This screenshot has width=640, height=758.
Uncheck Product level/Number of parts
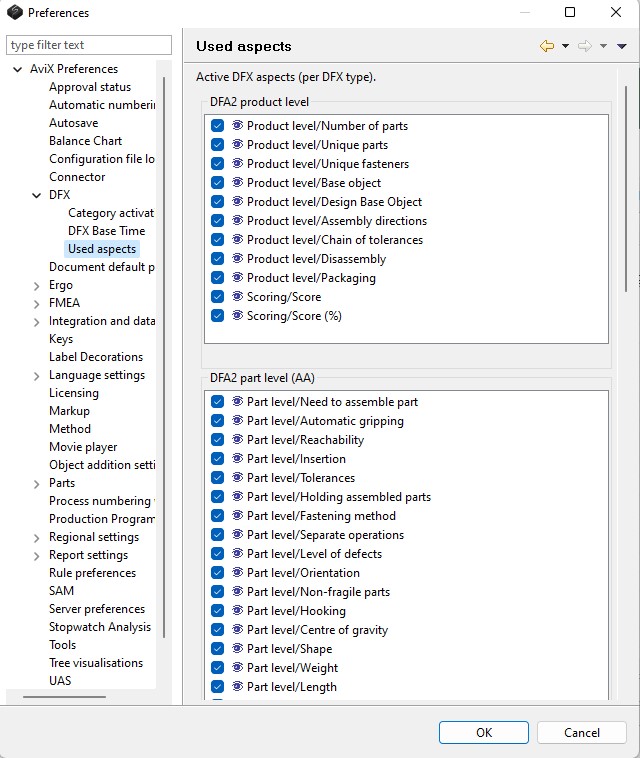point(217,126)
